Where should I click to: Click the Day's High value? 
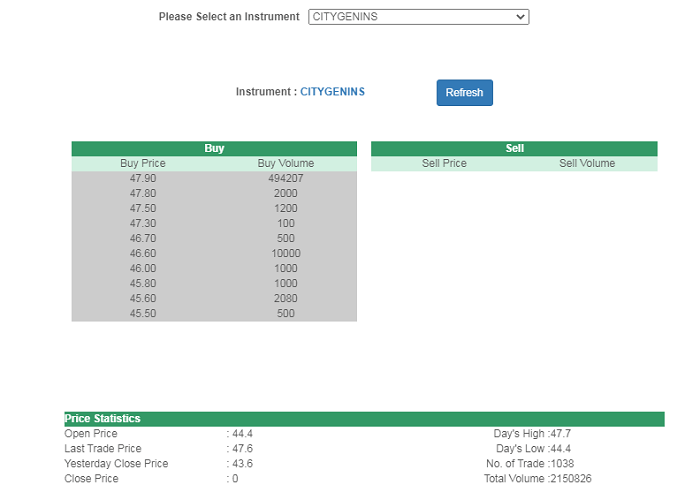pos(560,434)
